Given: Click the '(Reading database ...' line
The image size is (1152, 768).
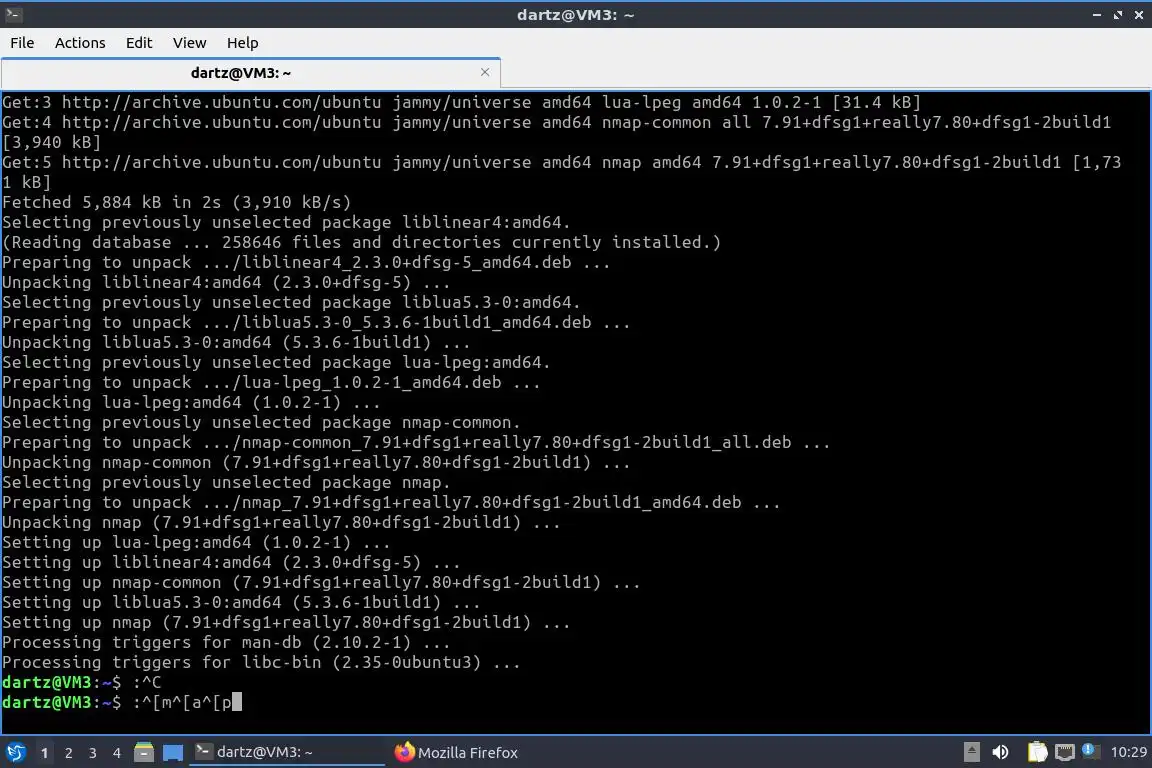Looking at the screenshot, I should coord(361,243).
